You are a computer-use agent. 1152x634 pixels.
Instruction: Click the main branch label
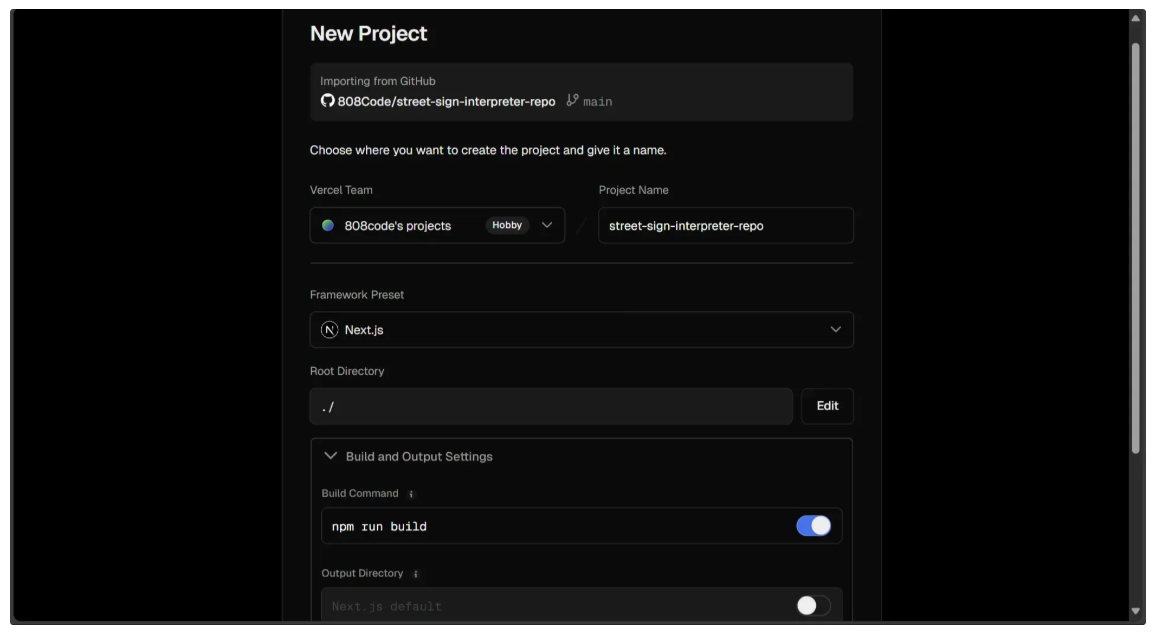tap(597, 102)
